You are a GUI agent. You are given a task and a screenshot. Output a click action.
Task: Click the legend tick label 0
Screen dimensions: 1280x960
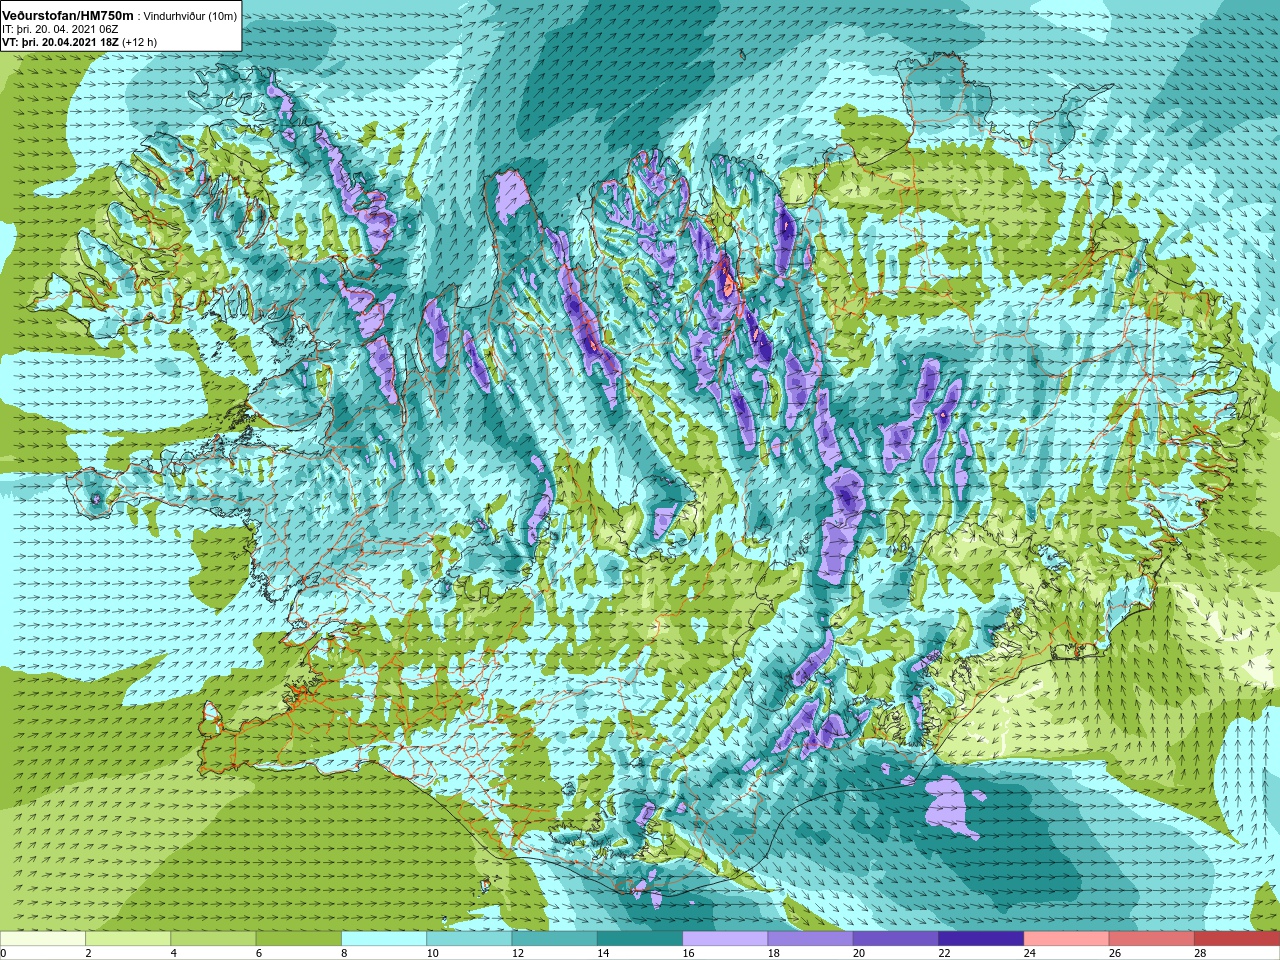[x=4, y=953]
